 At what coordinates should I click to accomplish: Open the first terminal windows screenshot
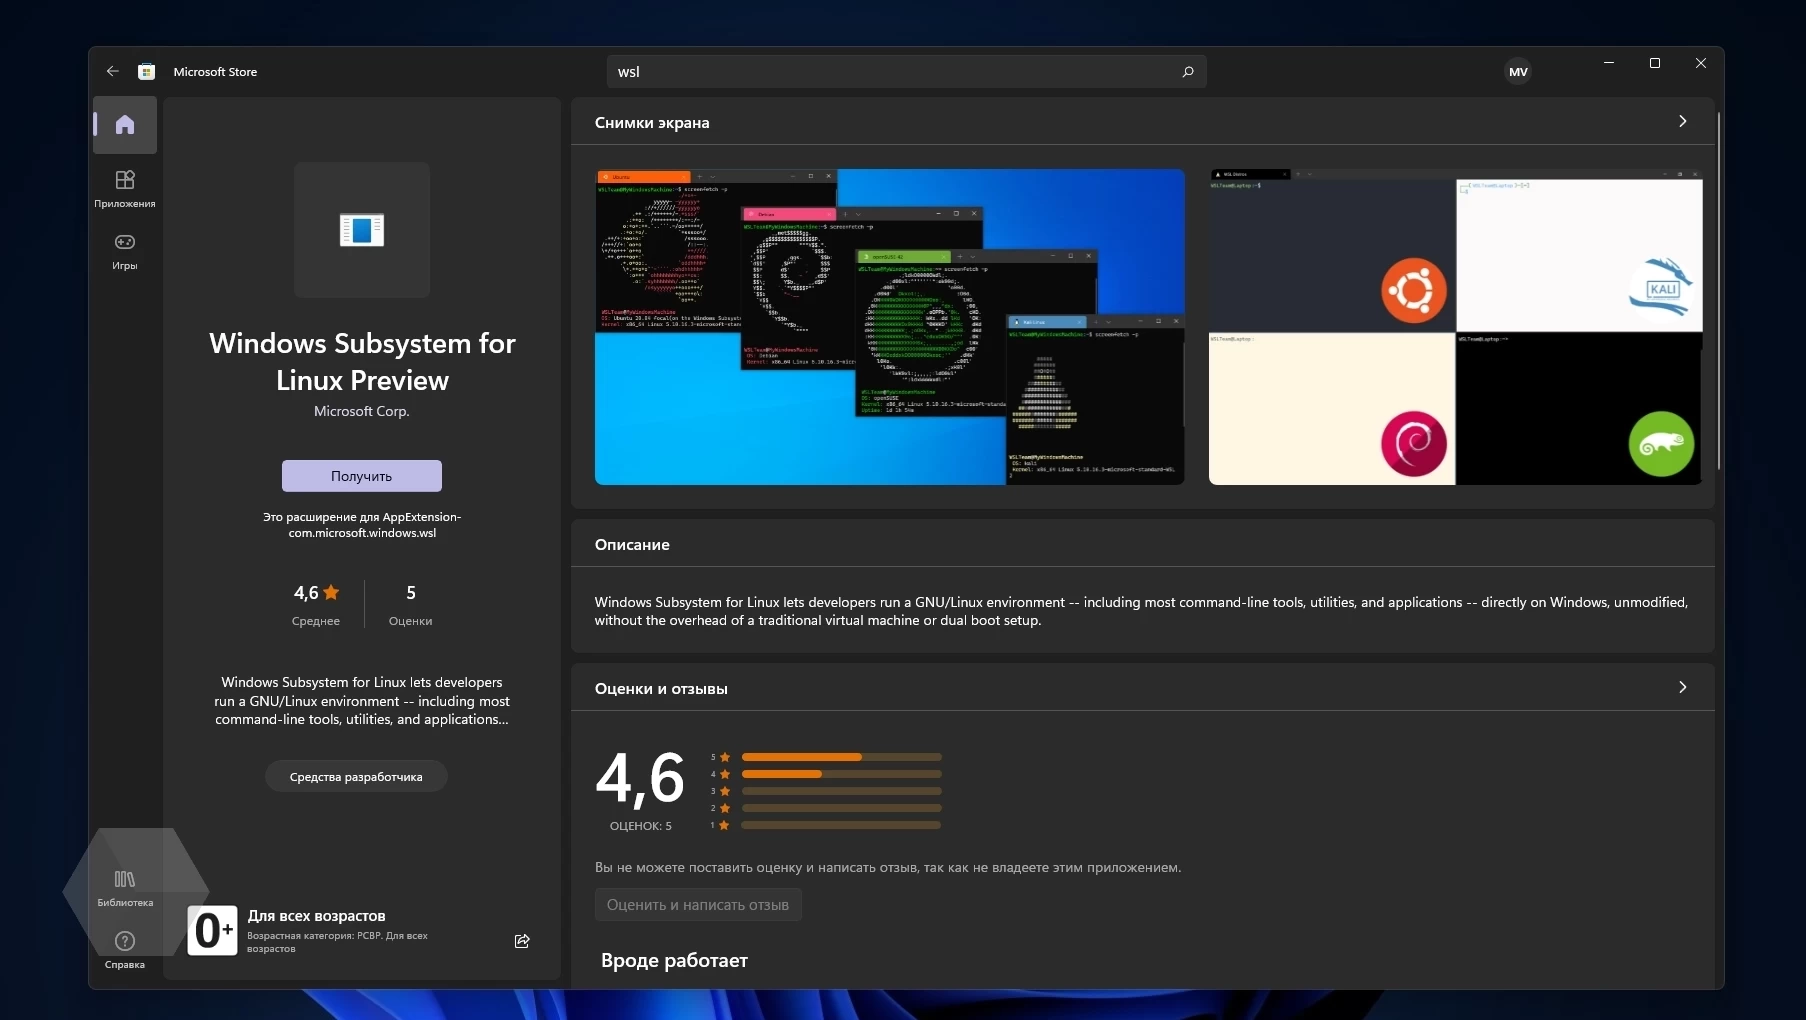click(x=890, y=327)
